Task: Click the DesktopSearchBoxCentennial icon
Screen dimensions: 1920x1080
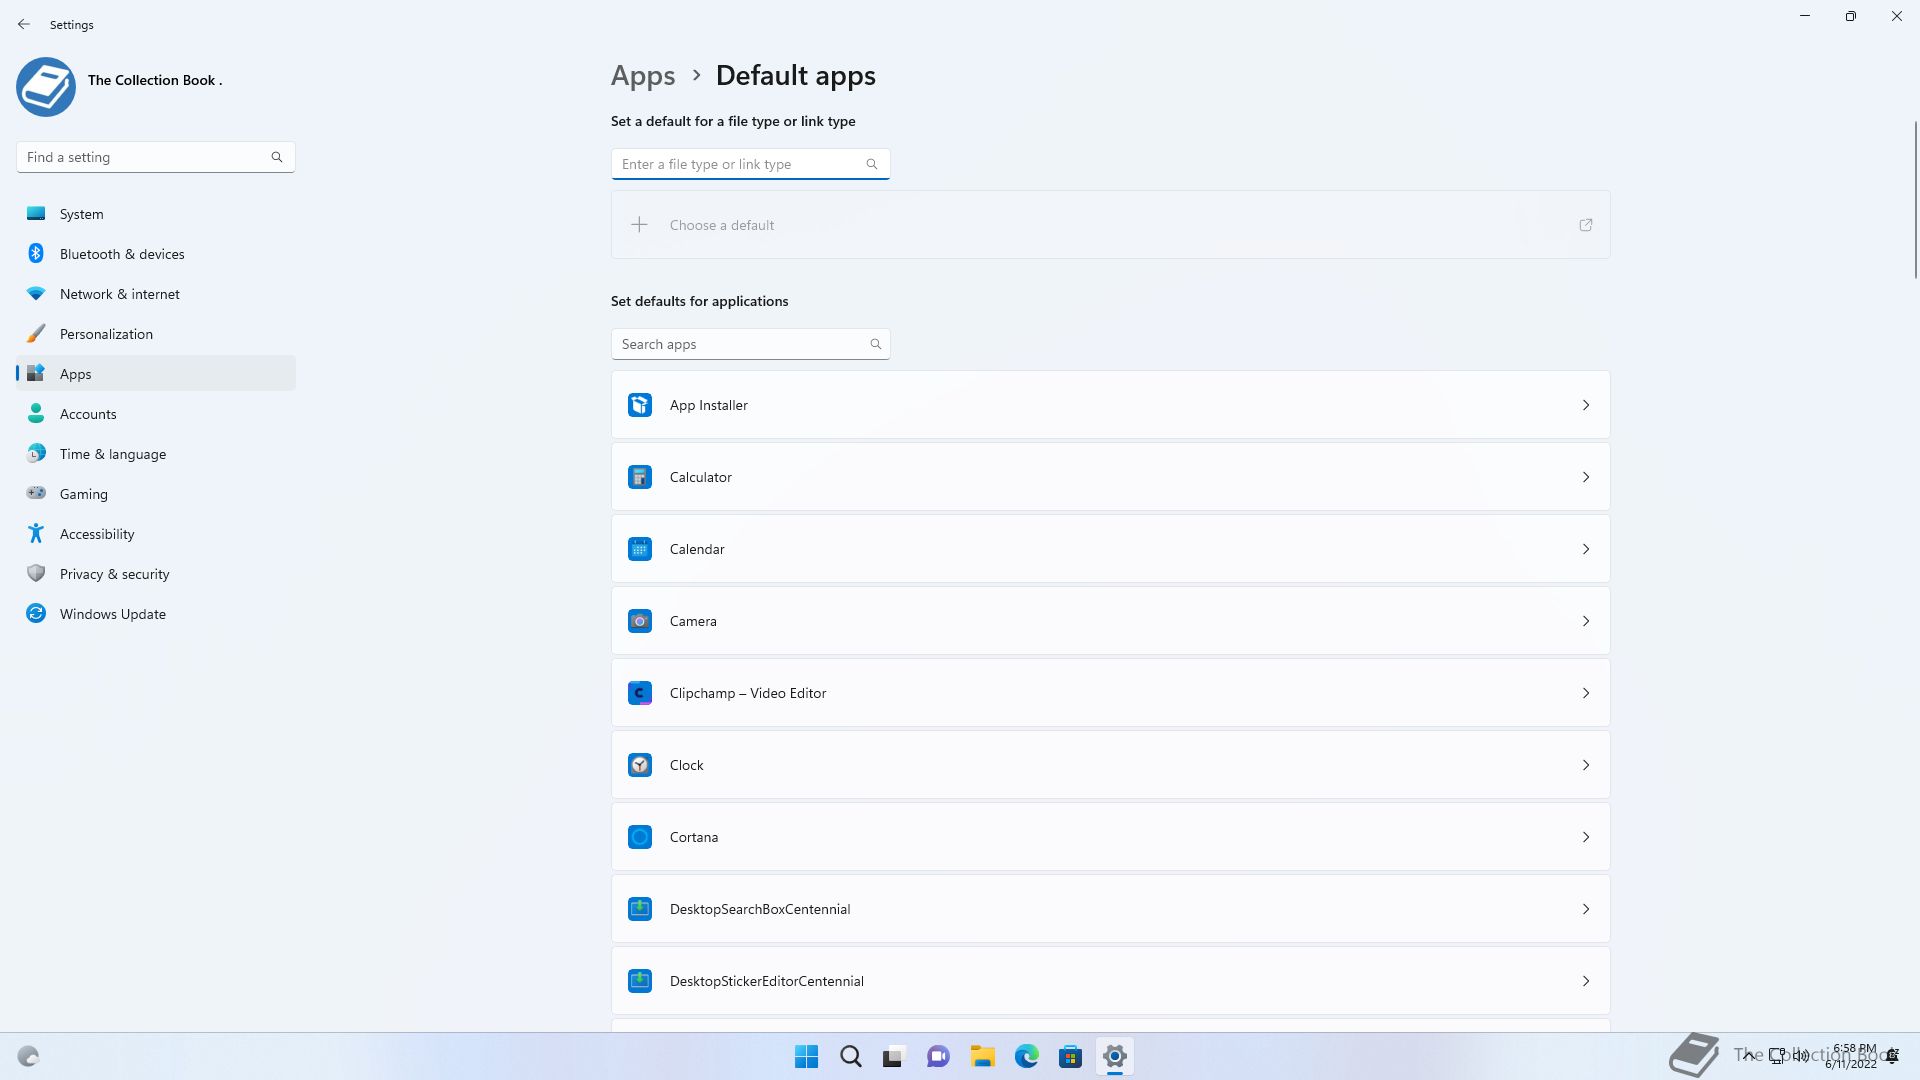Action: [640, 909]
